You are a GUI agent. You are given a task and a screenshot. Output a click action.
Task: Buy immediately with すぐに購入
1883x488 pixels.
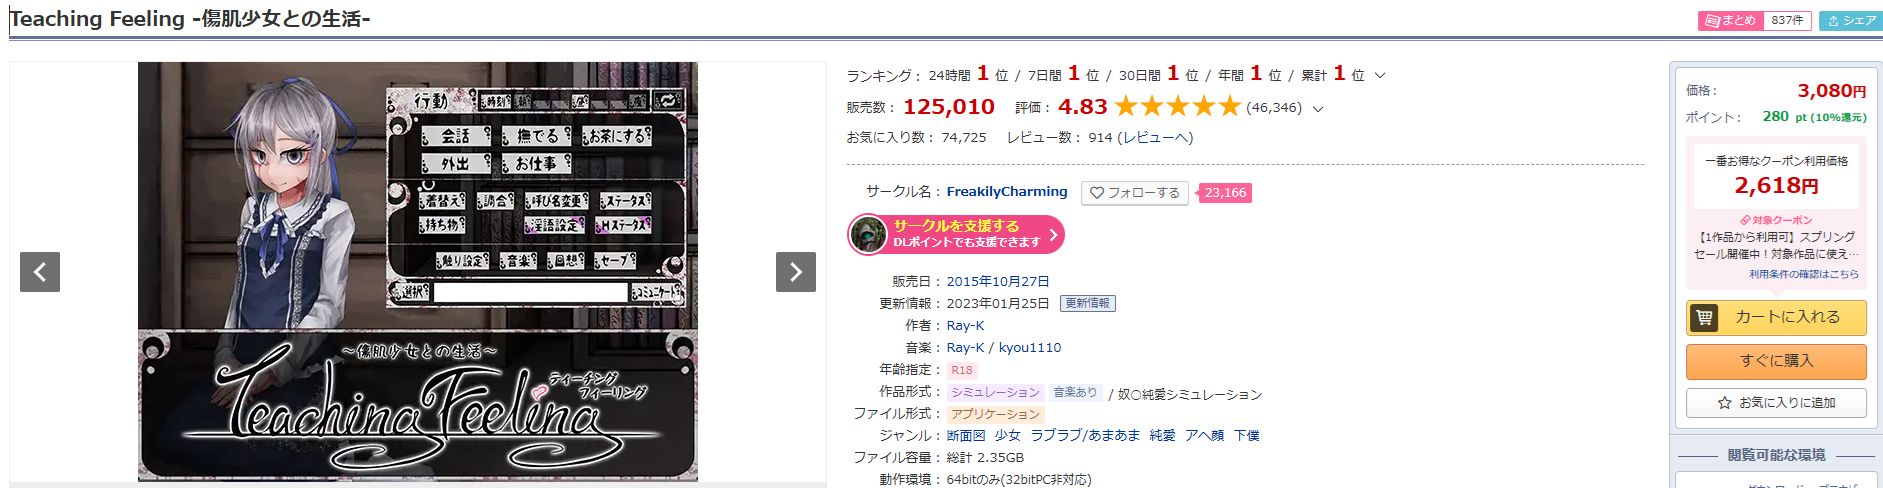pos(1776,361)
